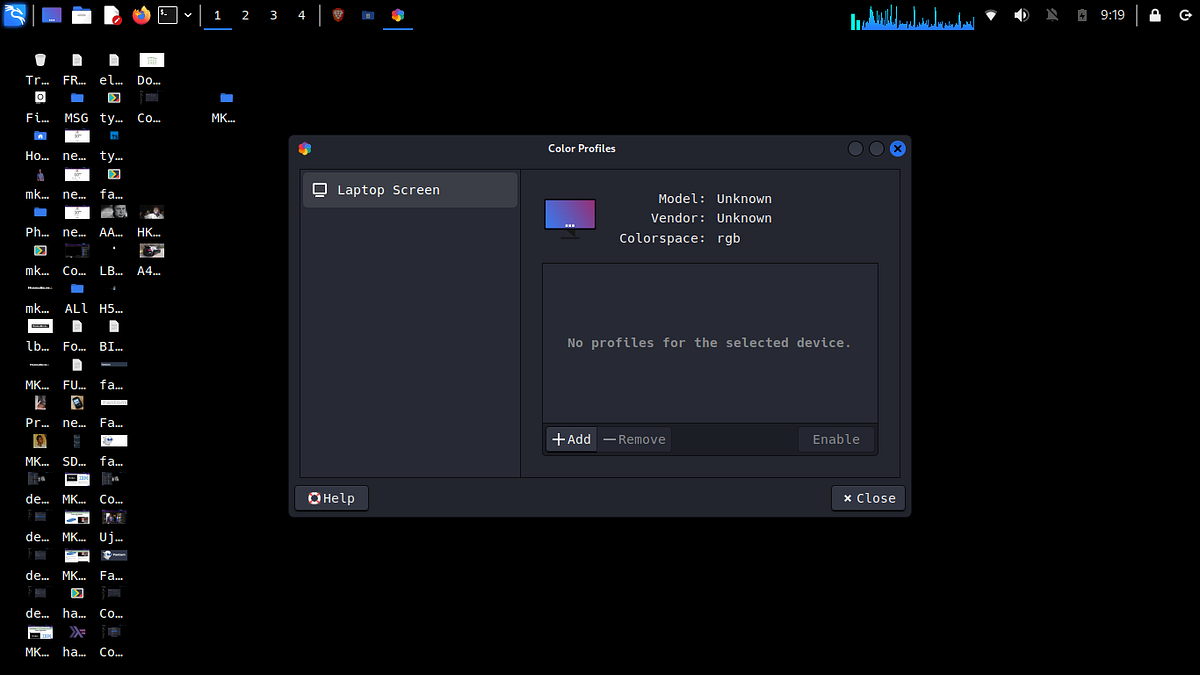Add a color profile
Screen dimensions: 1200x675
tap(572, 439)
